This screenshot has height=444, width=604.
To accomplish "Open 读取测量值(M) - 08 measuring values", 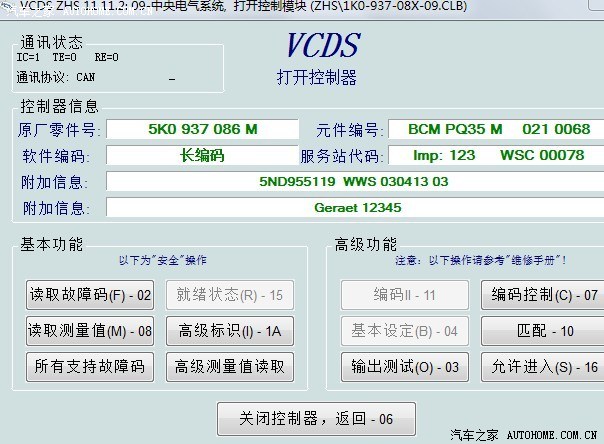I will (90, 331).
